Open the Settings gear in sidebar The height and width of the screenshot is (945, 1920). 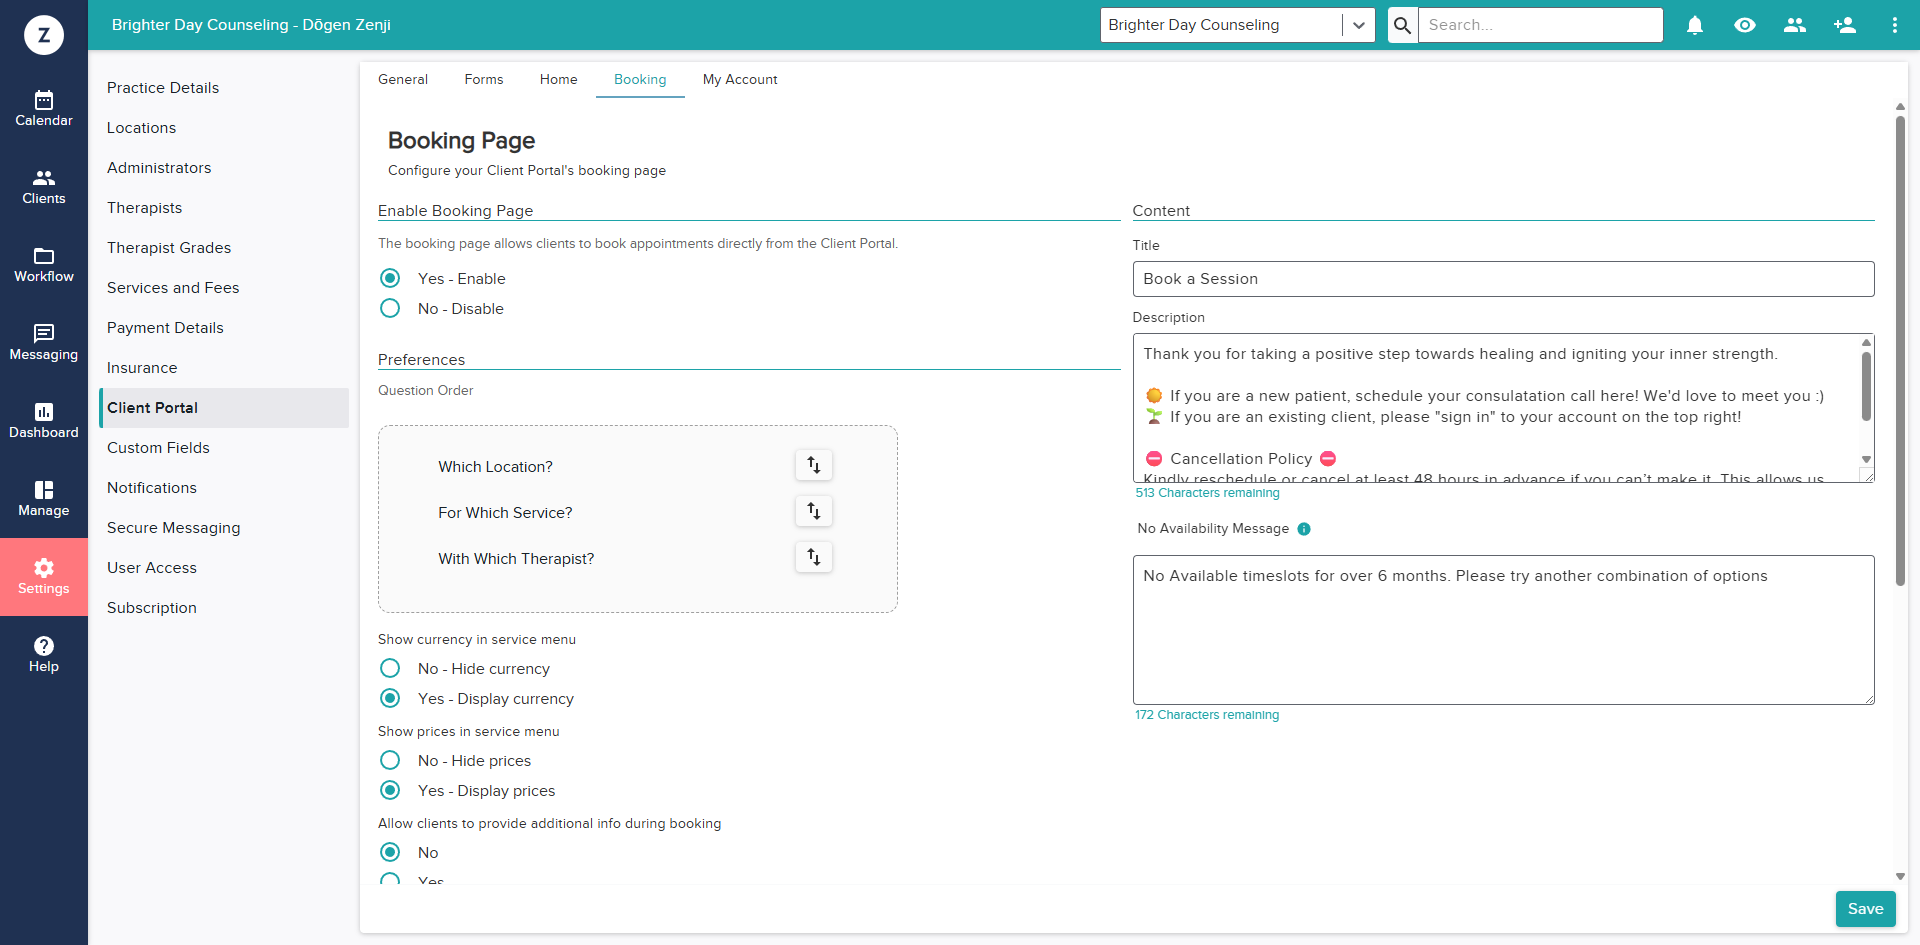pos(44,577)
